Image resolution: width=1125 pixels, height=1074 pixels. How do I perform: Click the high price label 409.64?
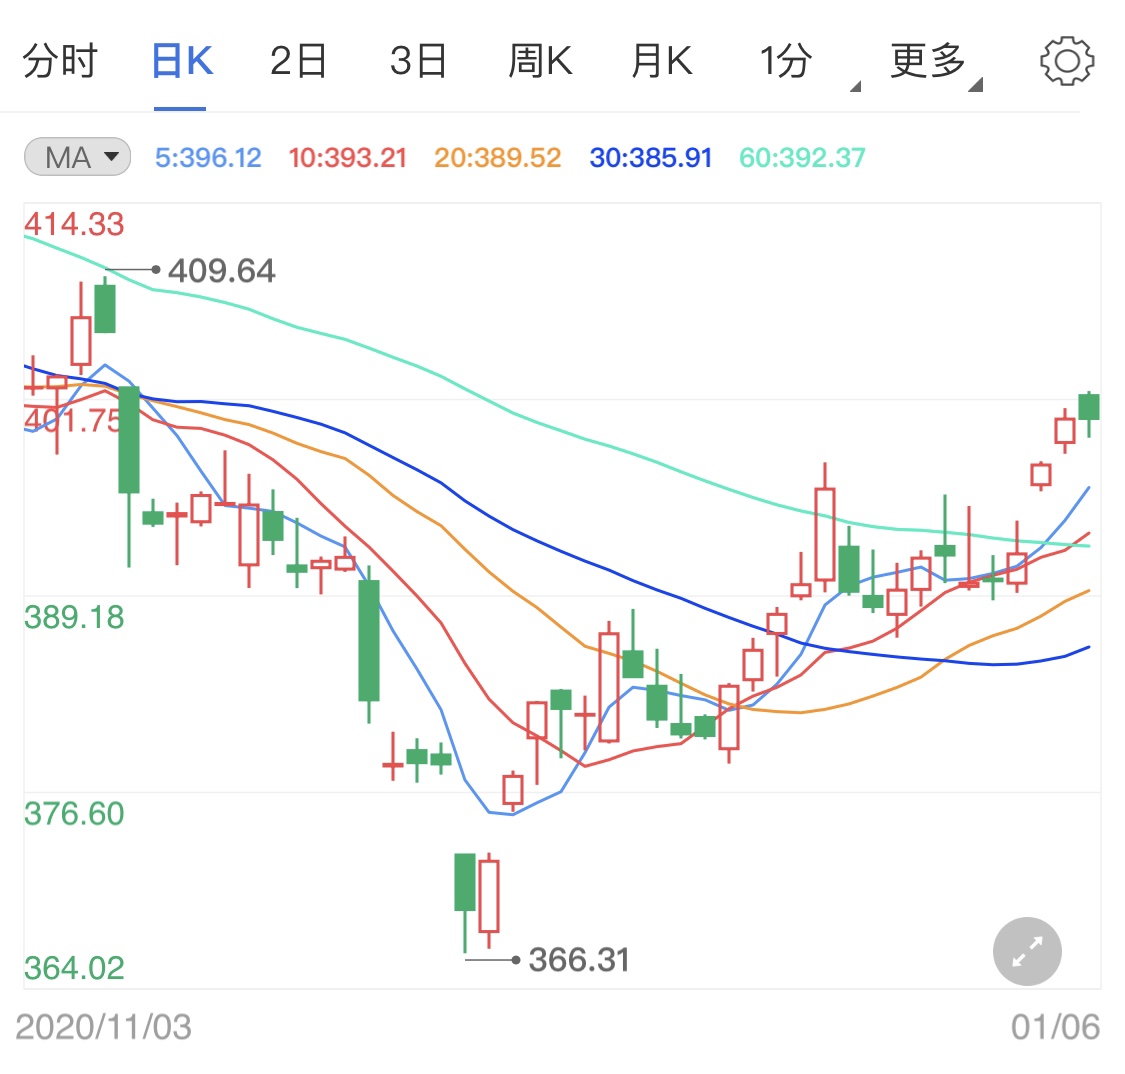(x=222, y=271)
